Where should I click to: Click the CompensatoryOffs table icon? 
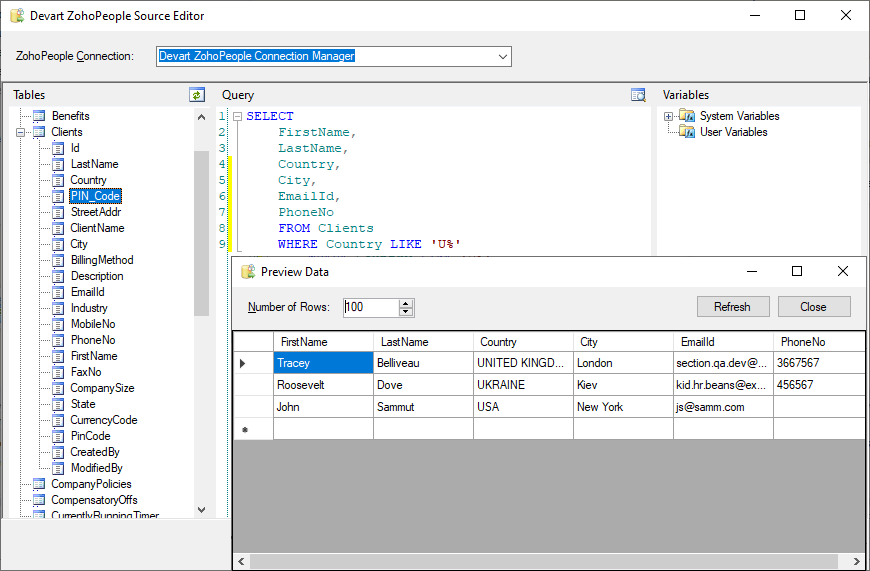40,500
